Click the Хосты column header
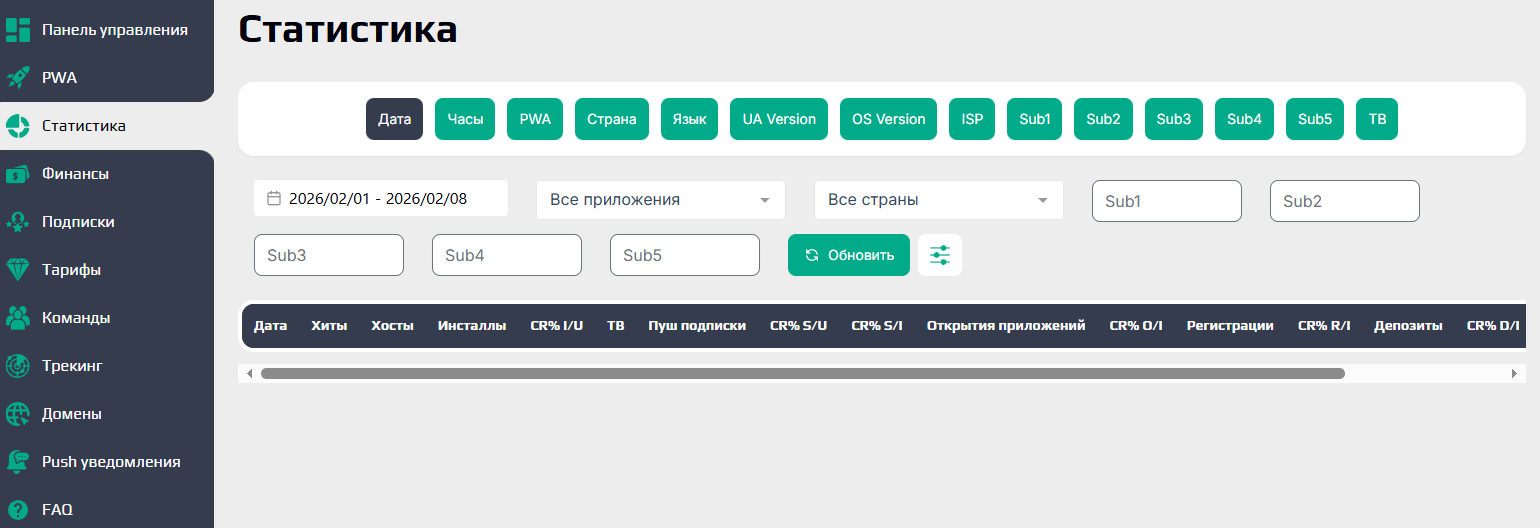This screenshot has height=528, width=1540. click(392, 326)
